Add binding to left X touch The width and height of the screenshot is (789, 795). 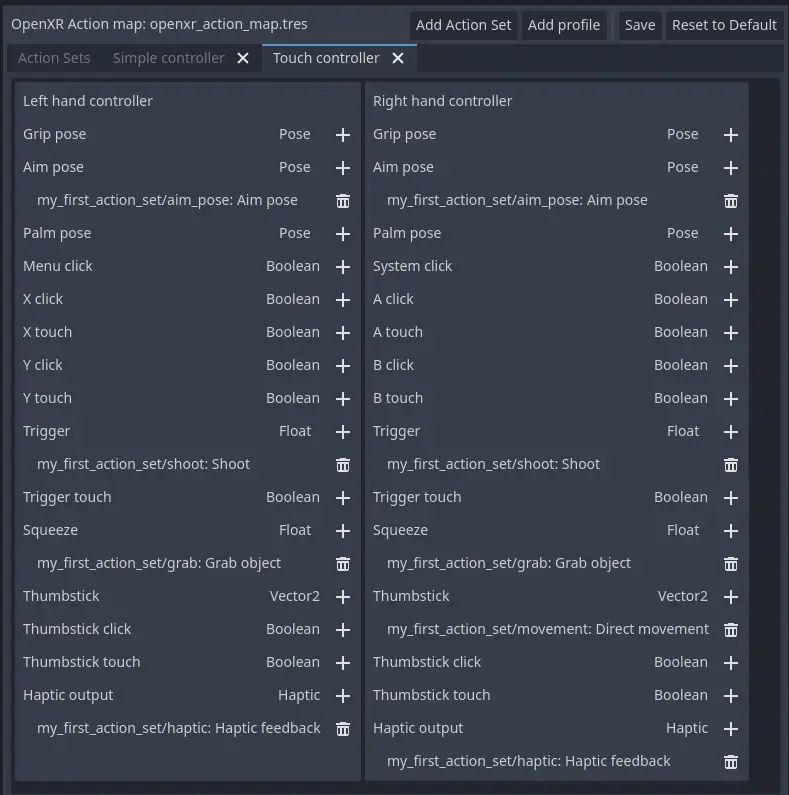(343, 333)
